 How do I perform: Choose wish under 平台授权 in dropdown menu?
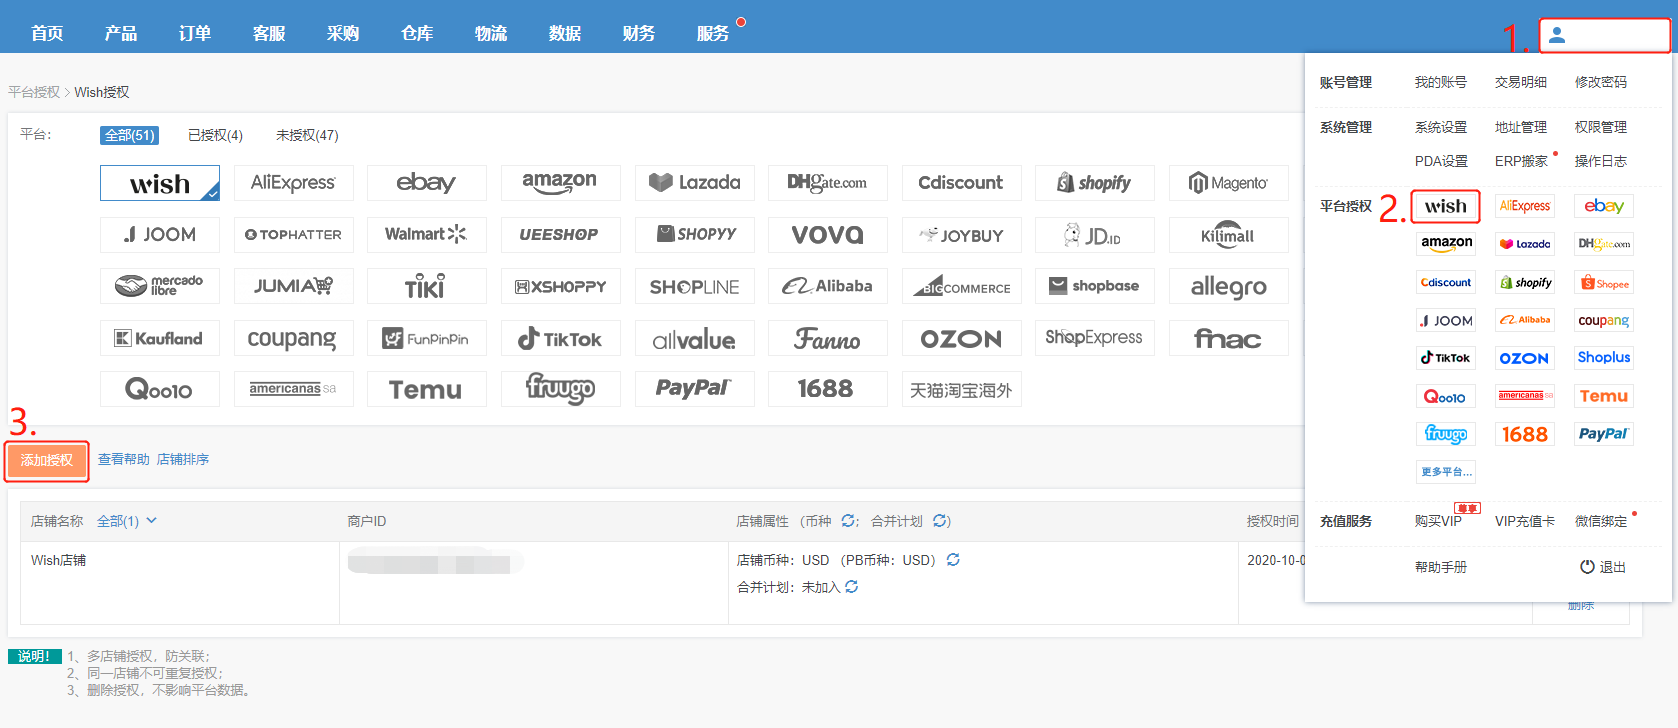1446,206
